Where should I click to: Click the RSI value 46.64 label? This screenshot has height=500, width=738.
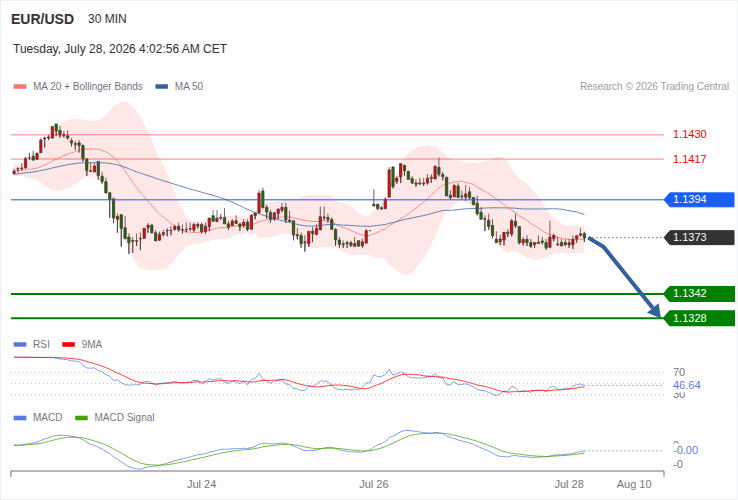687,386
